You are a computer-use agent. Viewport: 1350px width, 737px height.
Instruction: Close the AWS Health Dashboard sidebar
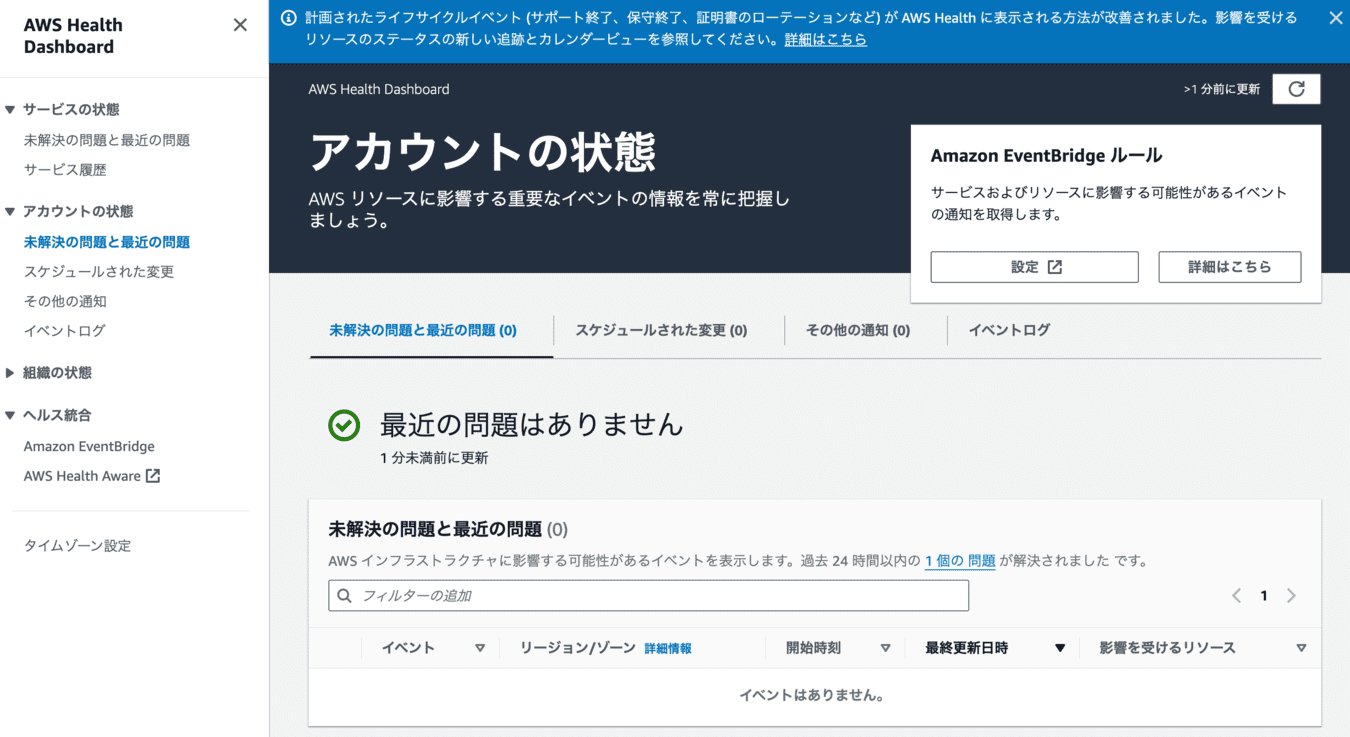240,25
